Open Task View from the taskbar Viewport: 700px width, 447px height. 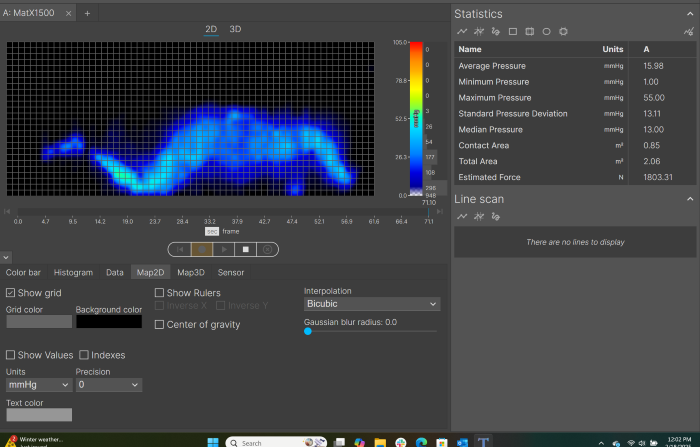[339, 442]
